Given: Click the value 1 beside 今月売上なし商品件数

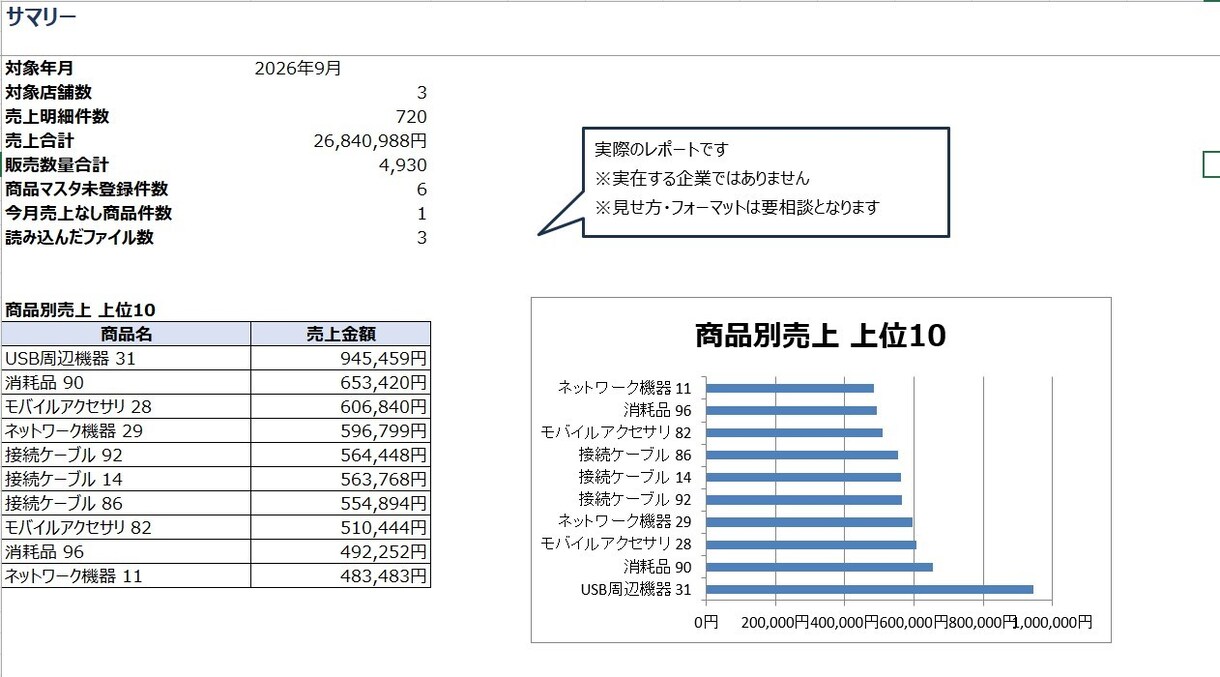Looking at the screenshot, I should pos(422,213).
